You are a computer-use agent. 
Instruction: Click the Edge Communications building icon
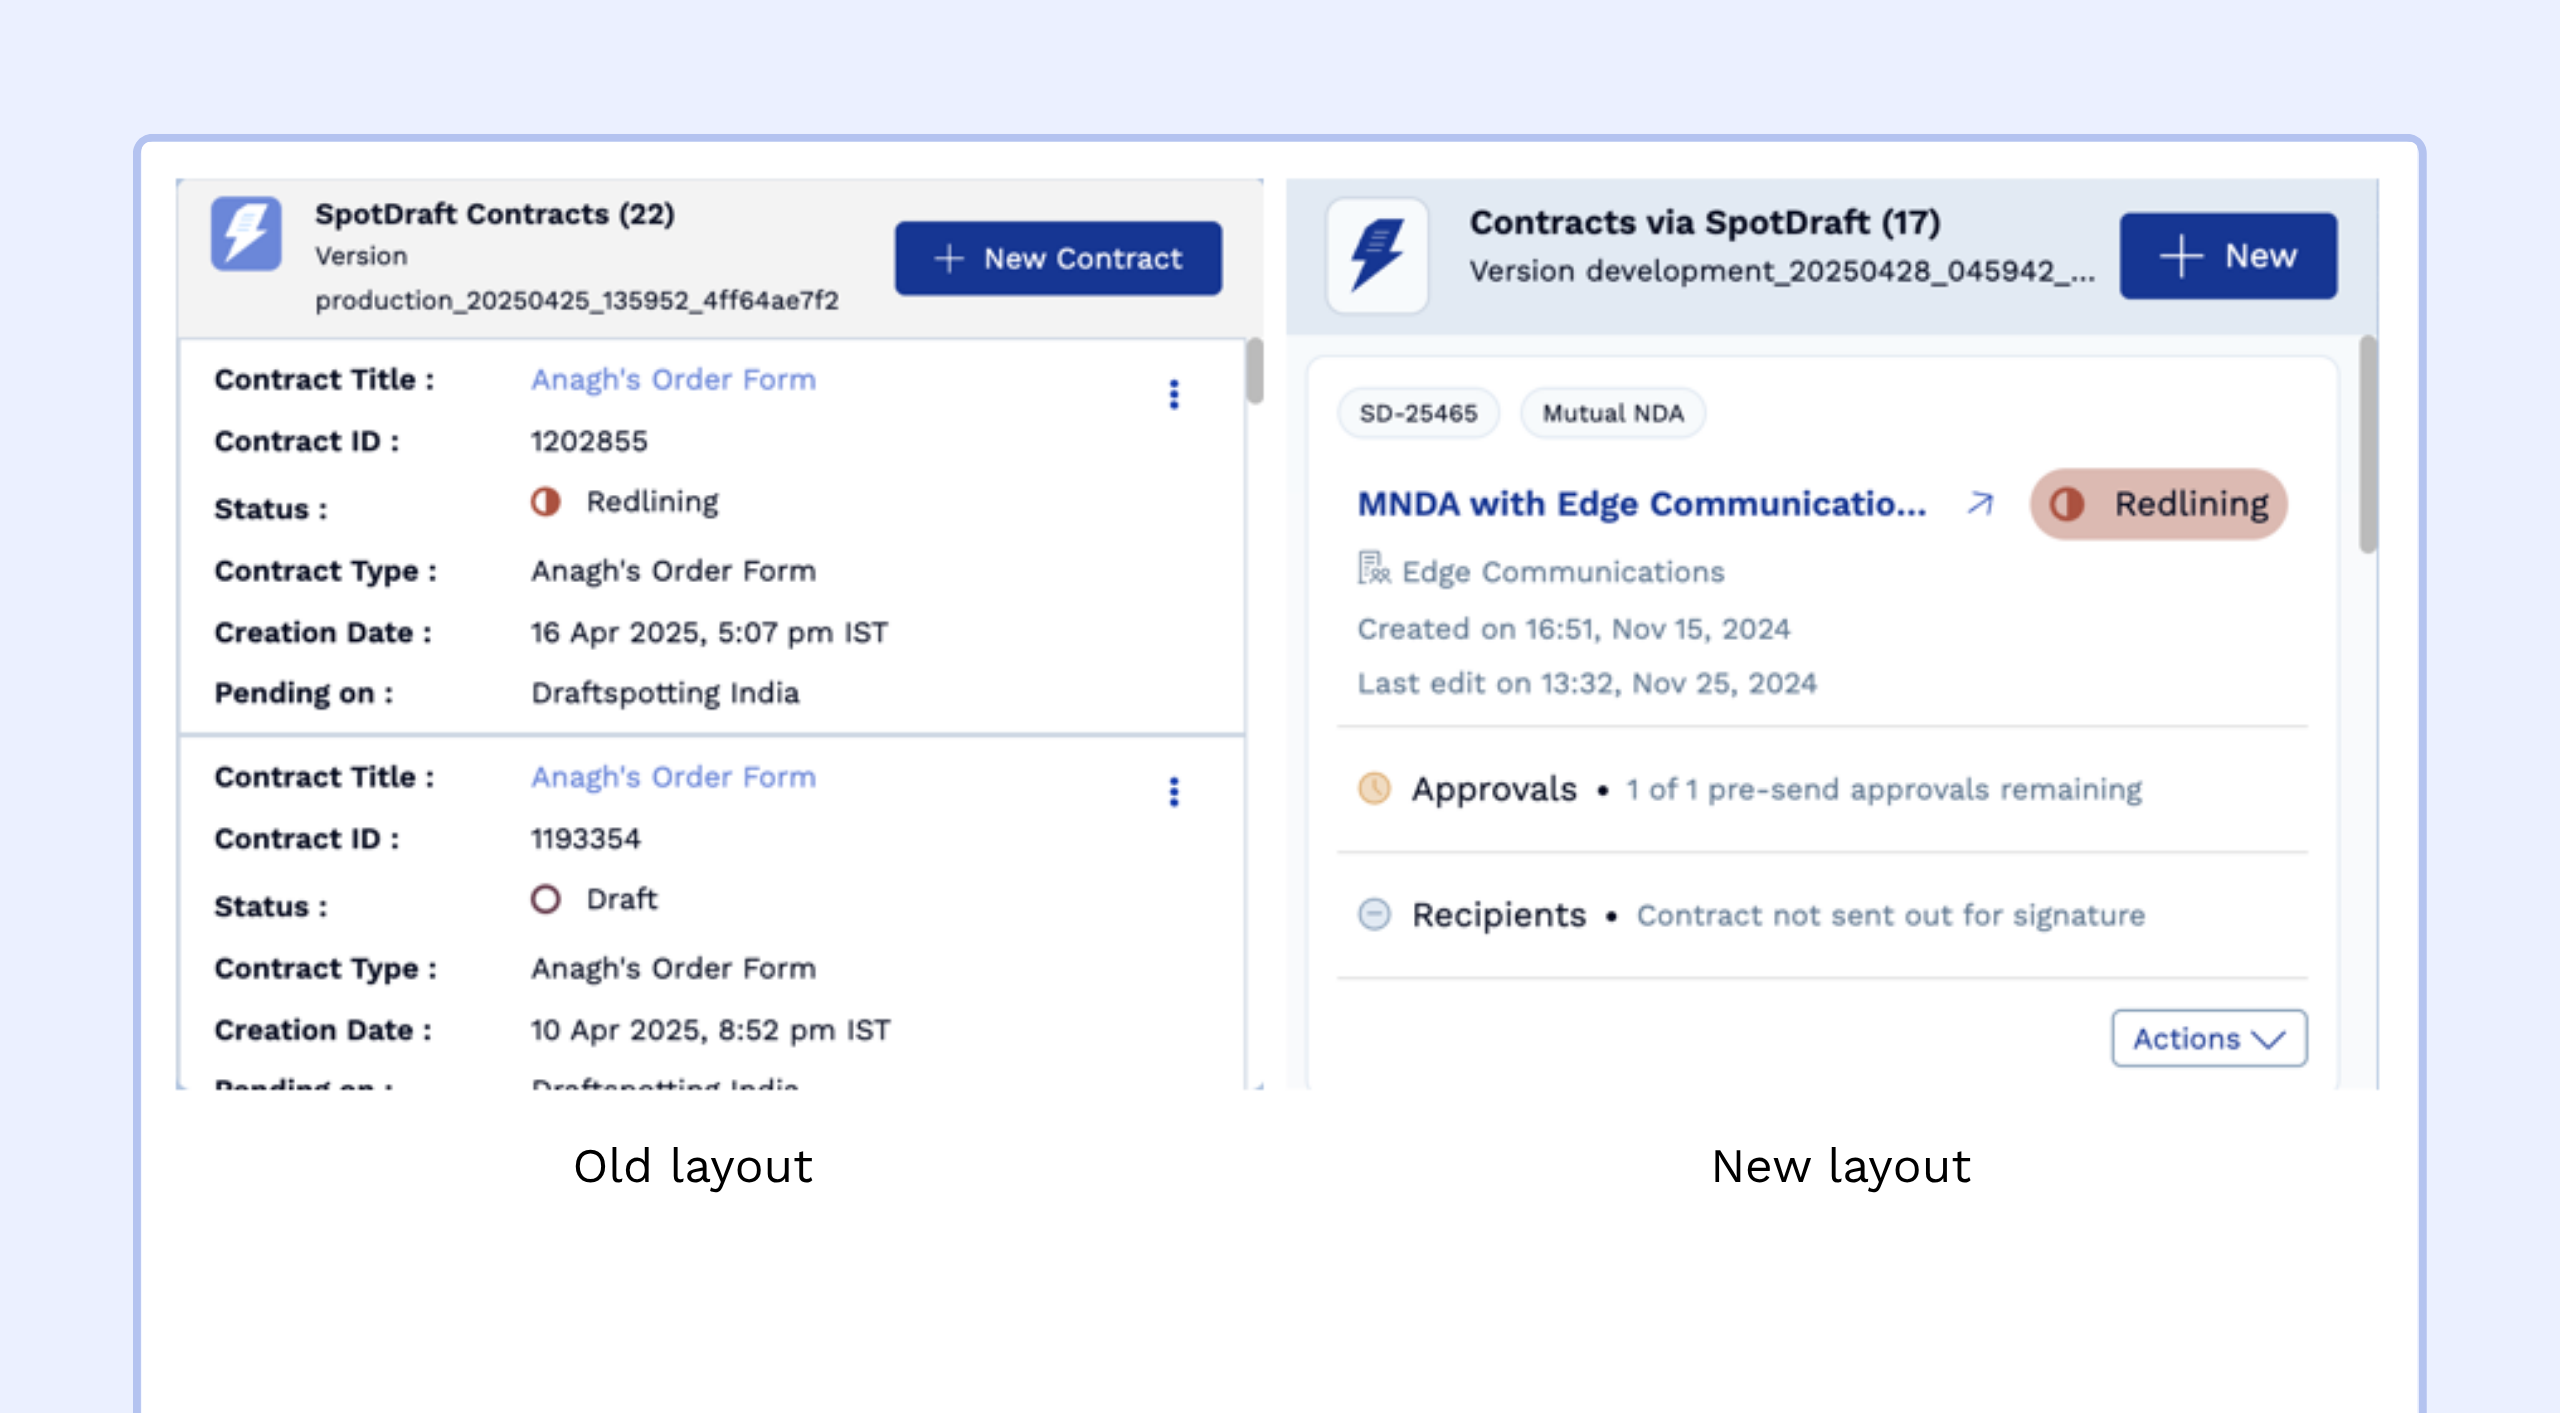pos(1373,569)
